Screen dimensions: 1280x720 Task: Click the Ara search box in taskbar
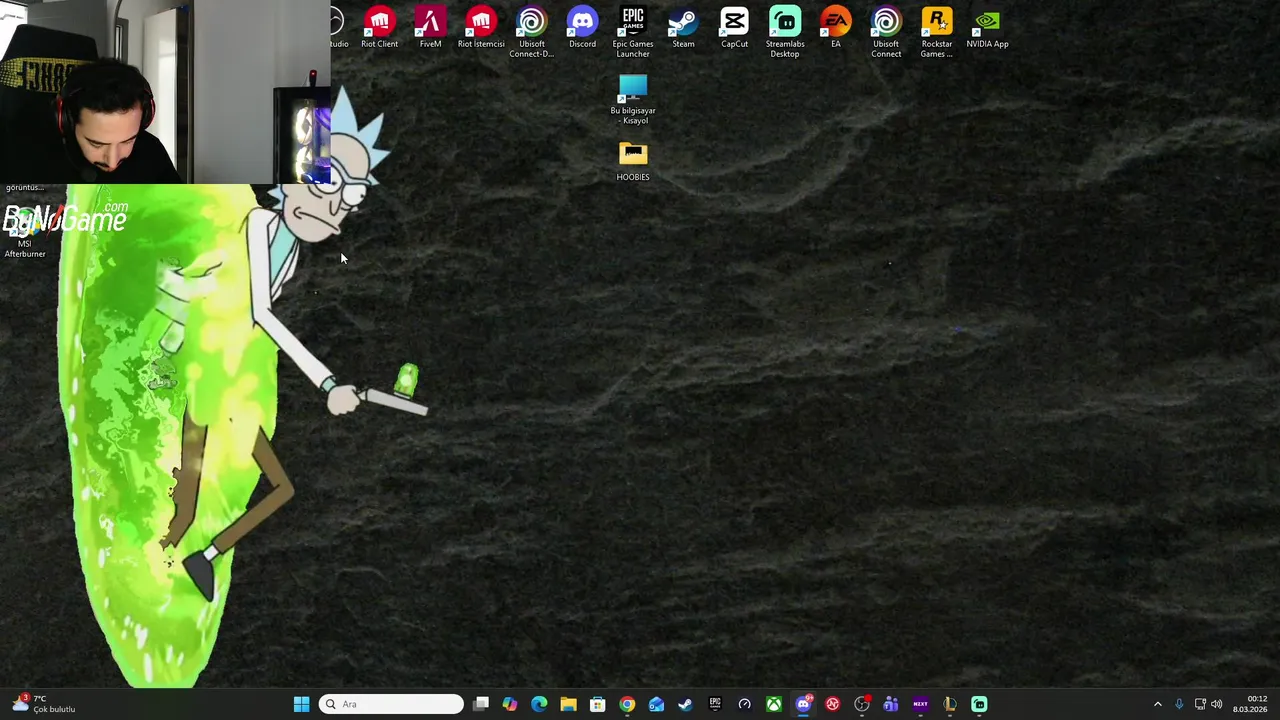tap(391, 704)
